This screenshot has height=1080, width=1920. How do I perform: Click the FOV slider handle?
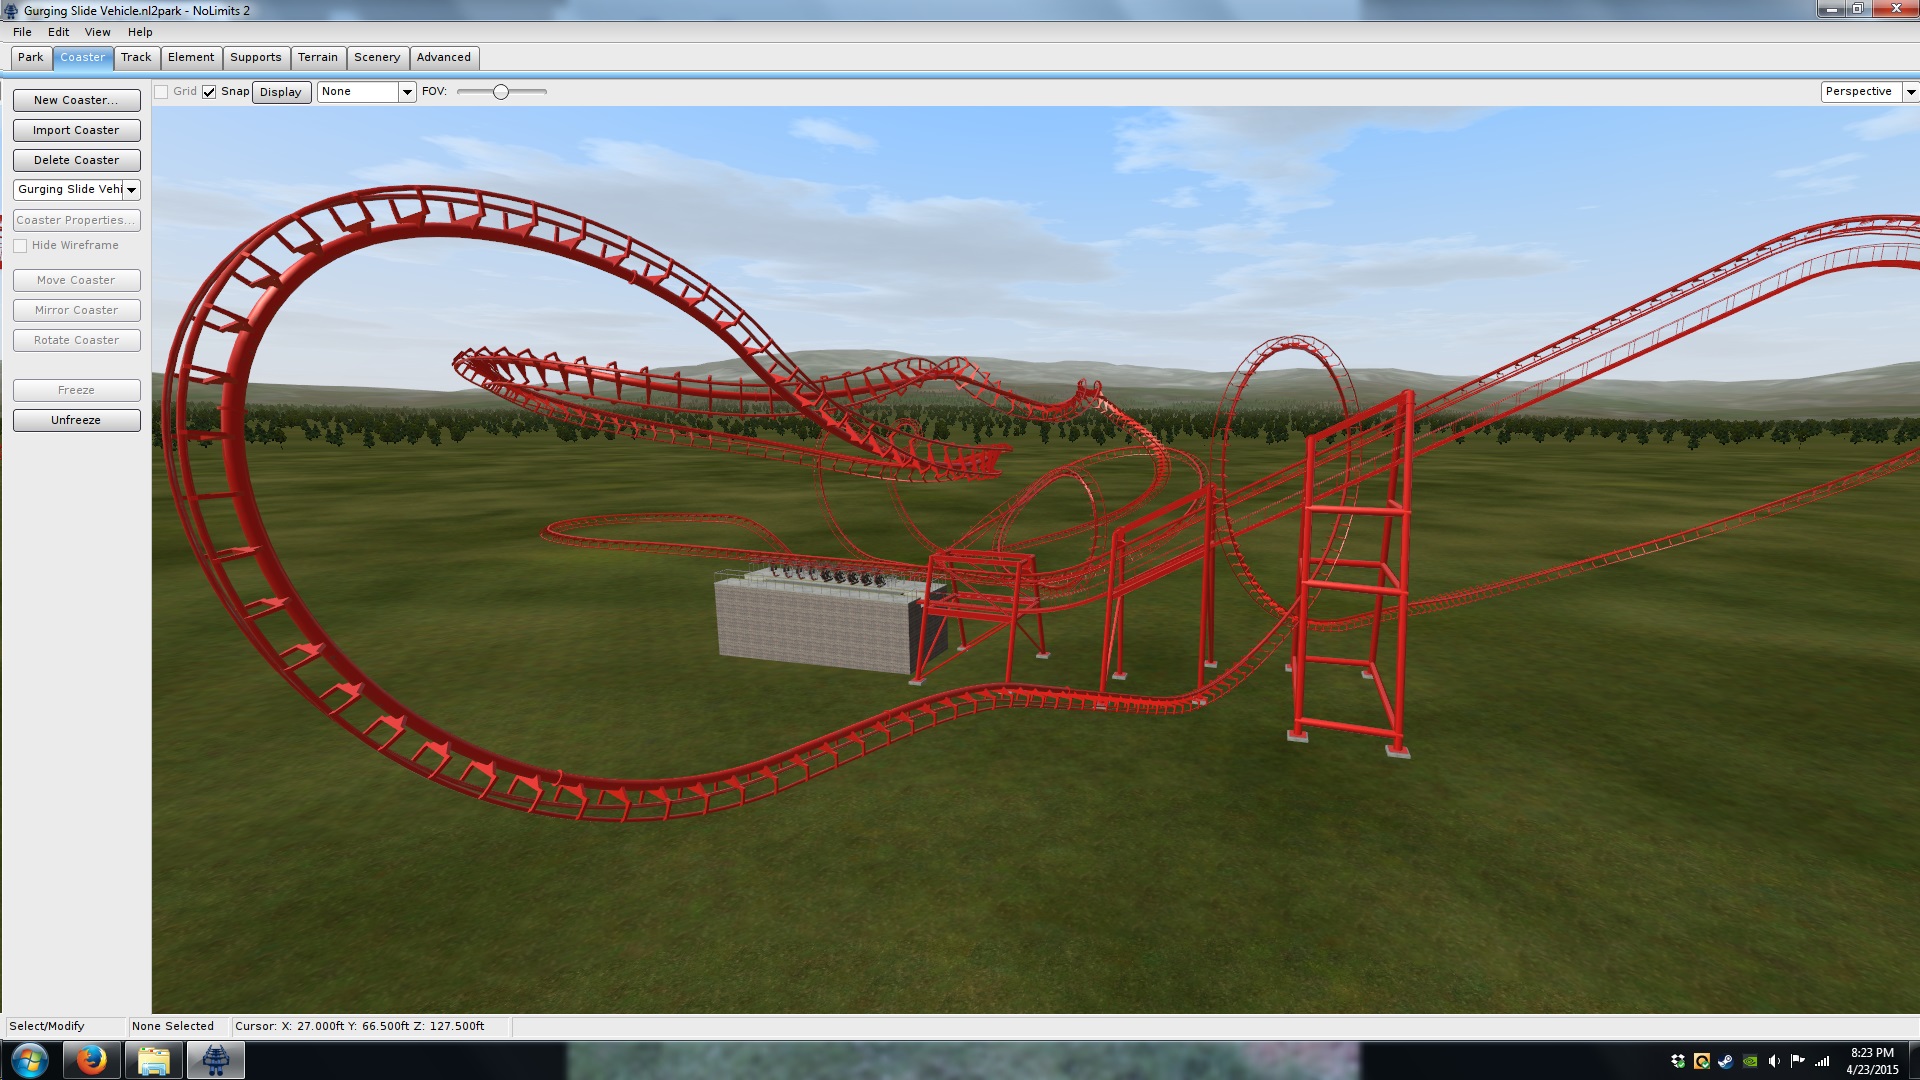(x=501, y=92)
